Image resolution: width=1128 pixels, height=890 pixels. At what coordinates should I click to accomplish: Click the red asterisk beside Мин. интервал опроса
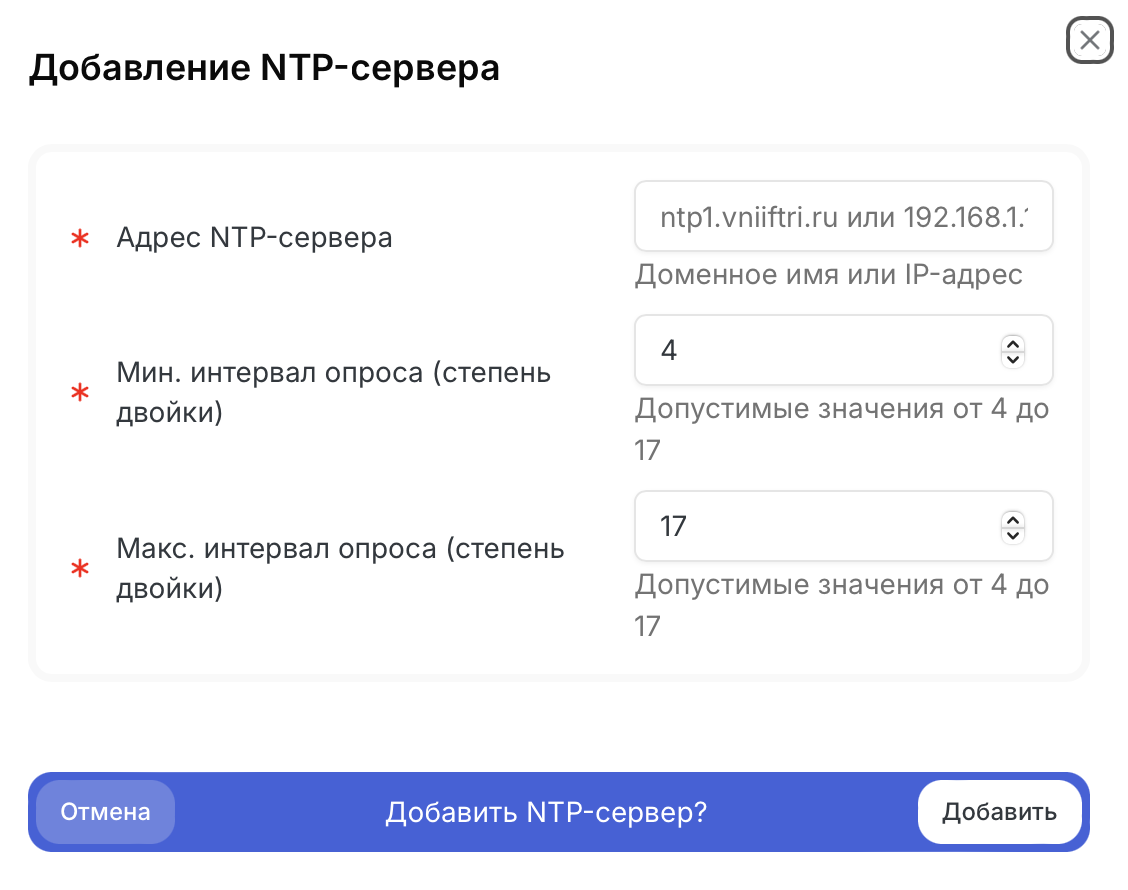79,394
